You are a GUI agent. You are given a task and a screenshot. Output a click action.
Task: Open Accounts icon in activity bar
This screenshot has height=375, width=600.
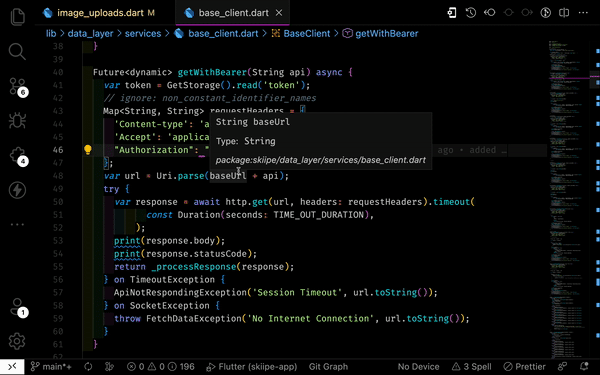(18, 307)
